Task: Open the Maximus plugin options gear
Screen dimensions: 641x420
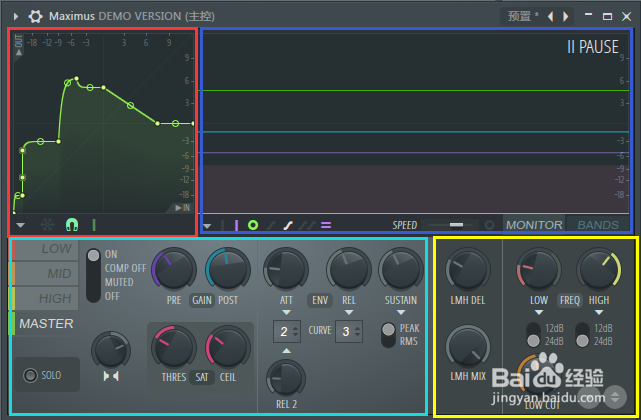Action: (x=35, y=16)
